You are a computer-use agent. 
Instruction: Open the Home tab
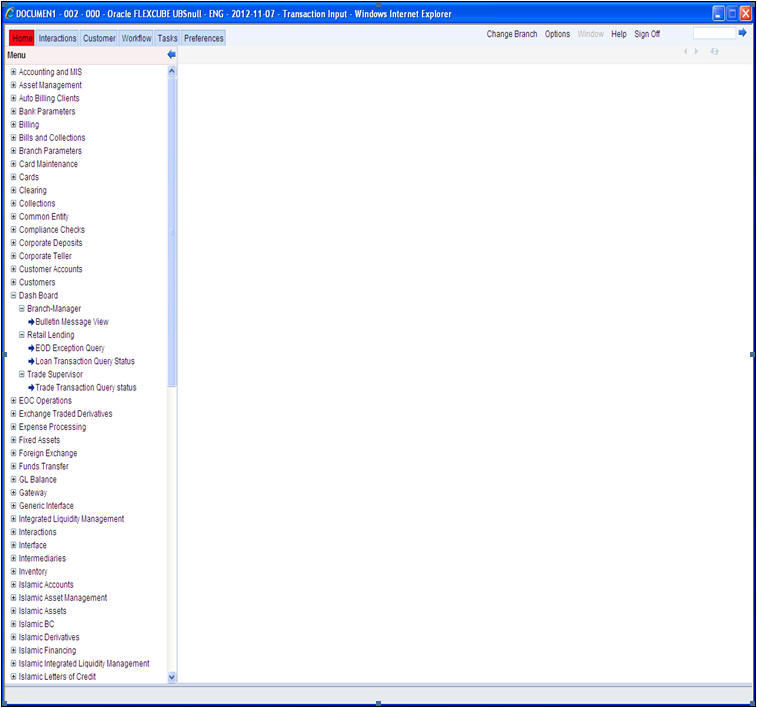[x=22, y=38]
